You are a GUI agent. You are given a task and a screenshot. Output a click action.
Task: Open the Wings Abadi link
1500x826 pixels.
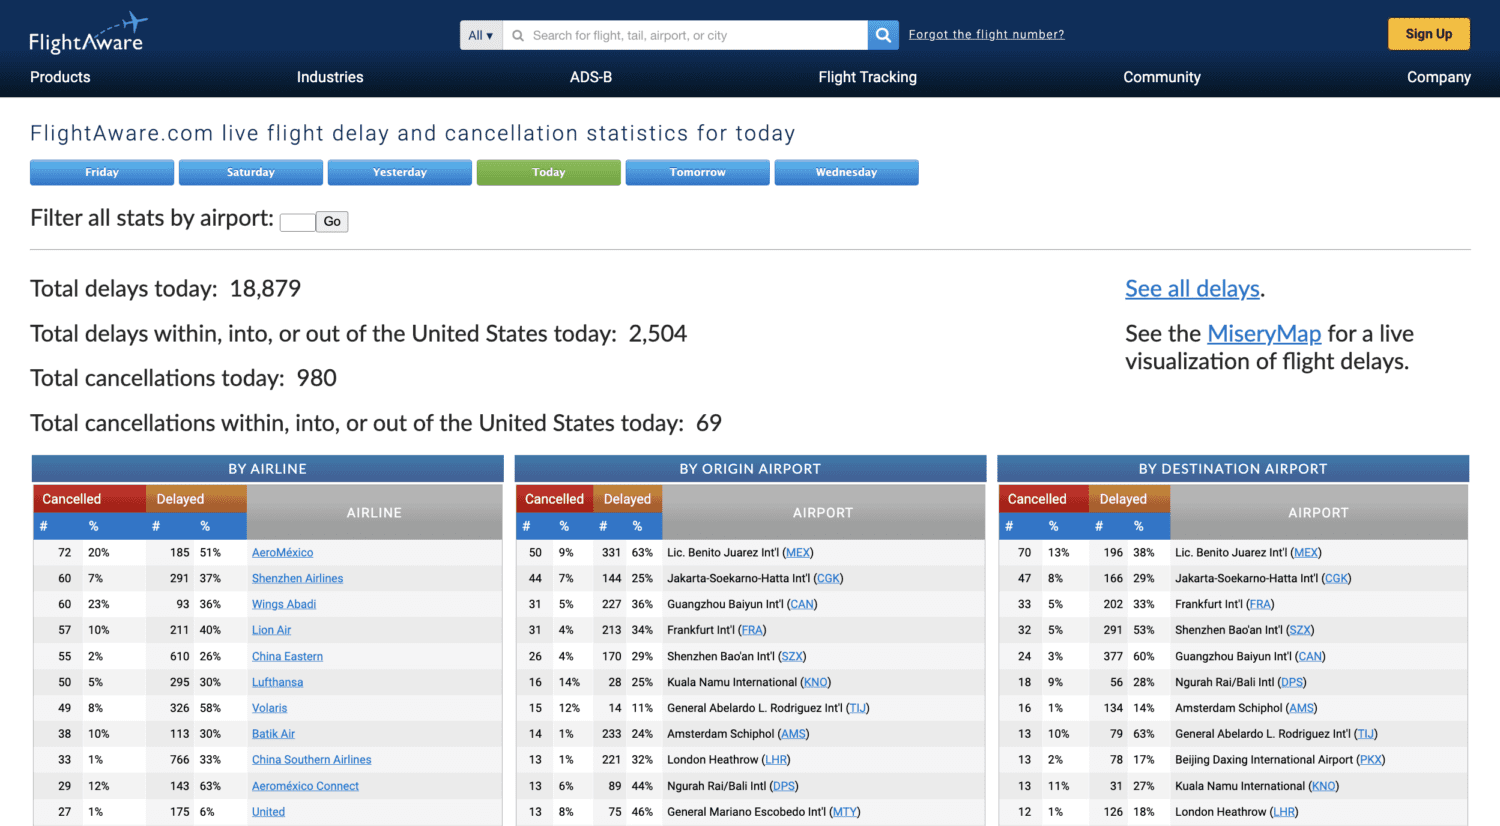click(284, 605)
